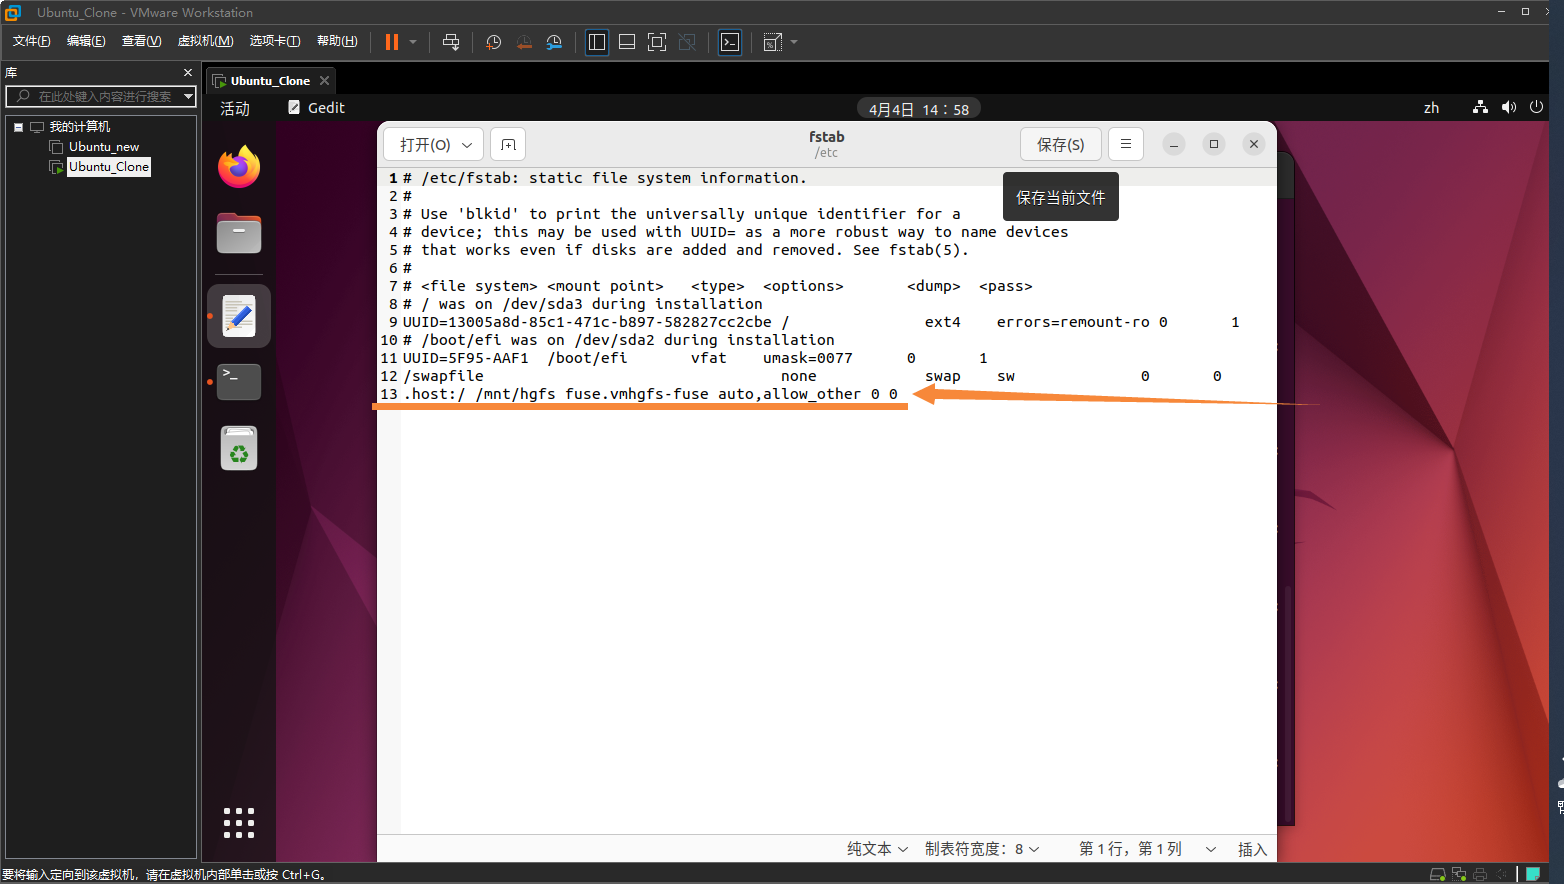Take a snapshot of the VM
The width and height of the screenshot is (1564, 884).
pyautogui.click(x=493, y=42)
